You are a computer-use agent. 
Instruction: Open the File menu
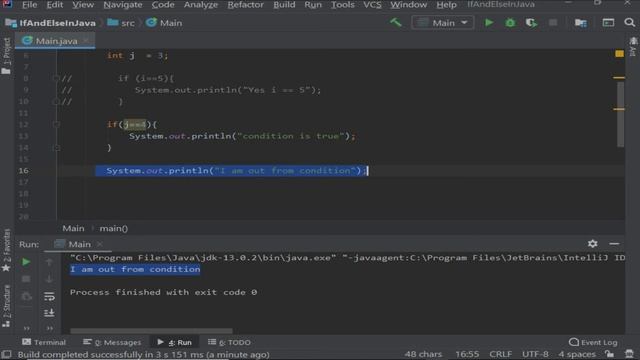(29, 5)
